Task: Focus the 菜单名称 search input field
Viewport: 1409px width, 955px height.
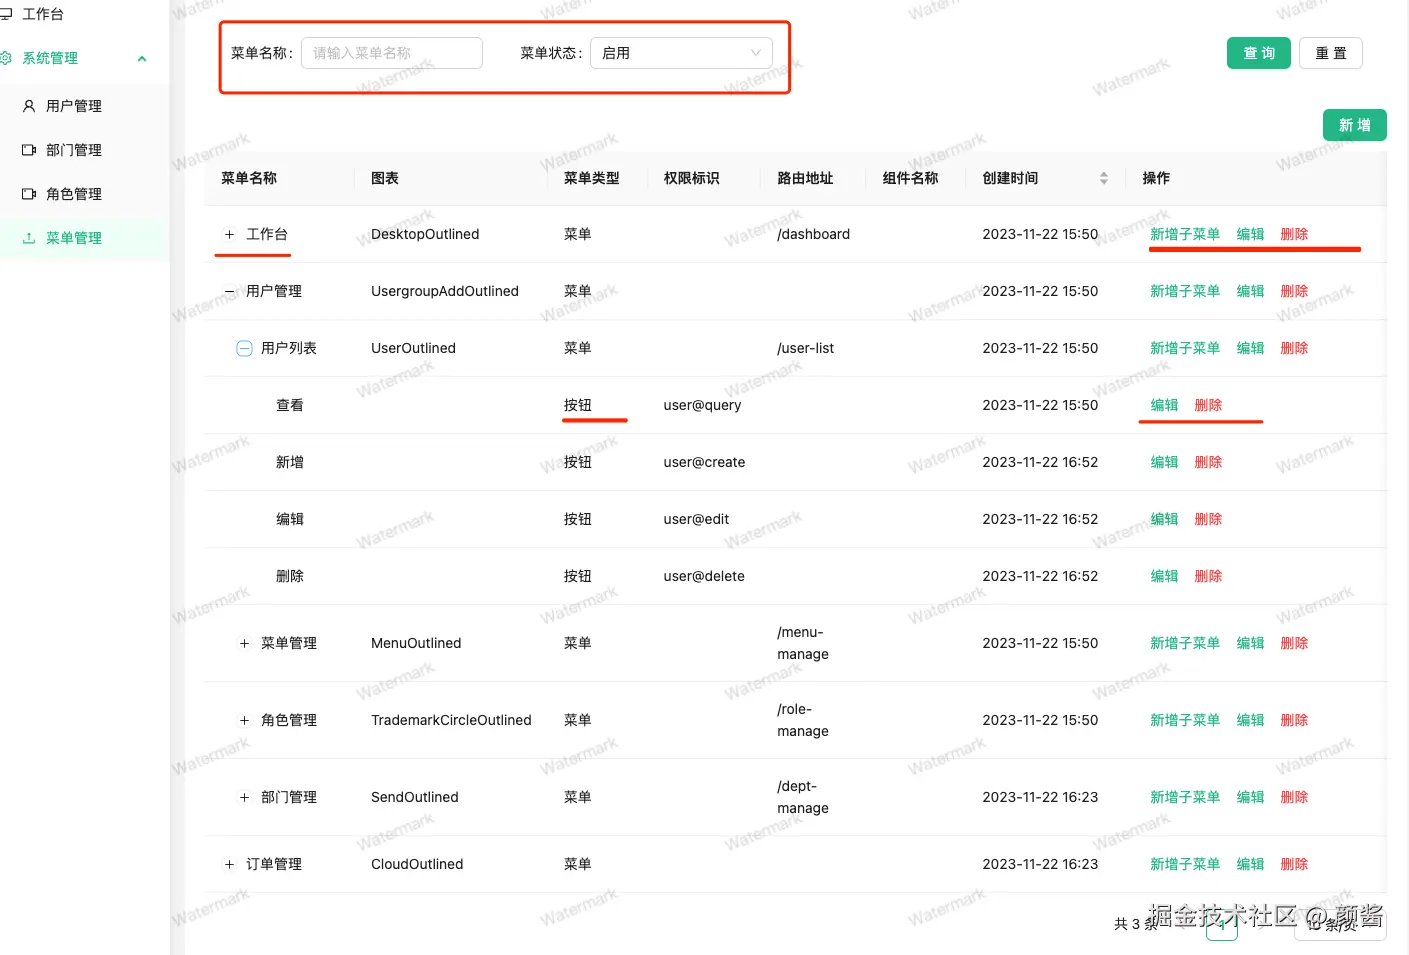Action: pos(392,53)
